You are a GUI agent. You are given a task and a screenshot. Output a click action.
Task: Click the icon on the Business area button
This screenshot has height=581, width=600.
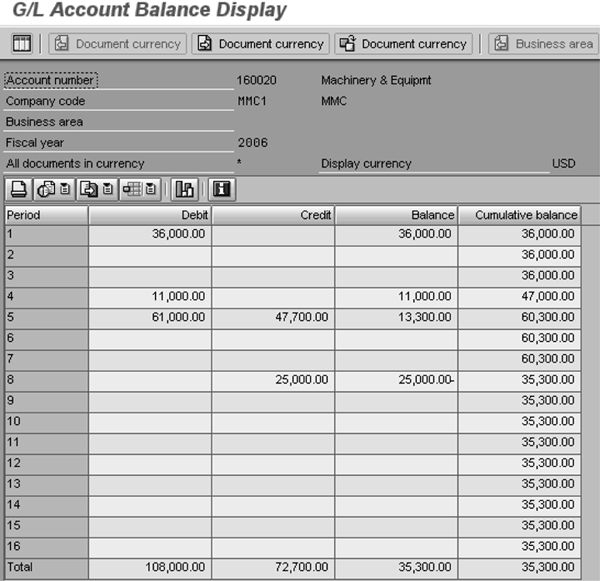coord(501,44)
